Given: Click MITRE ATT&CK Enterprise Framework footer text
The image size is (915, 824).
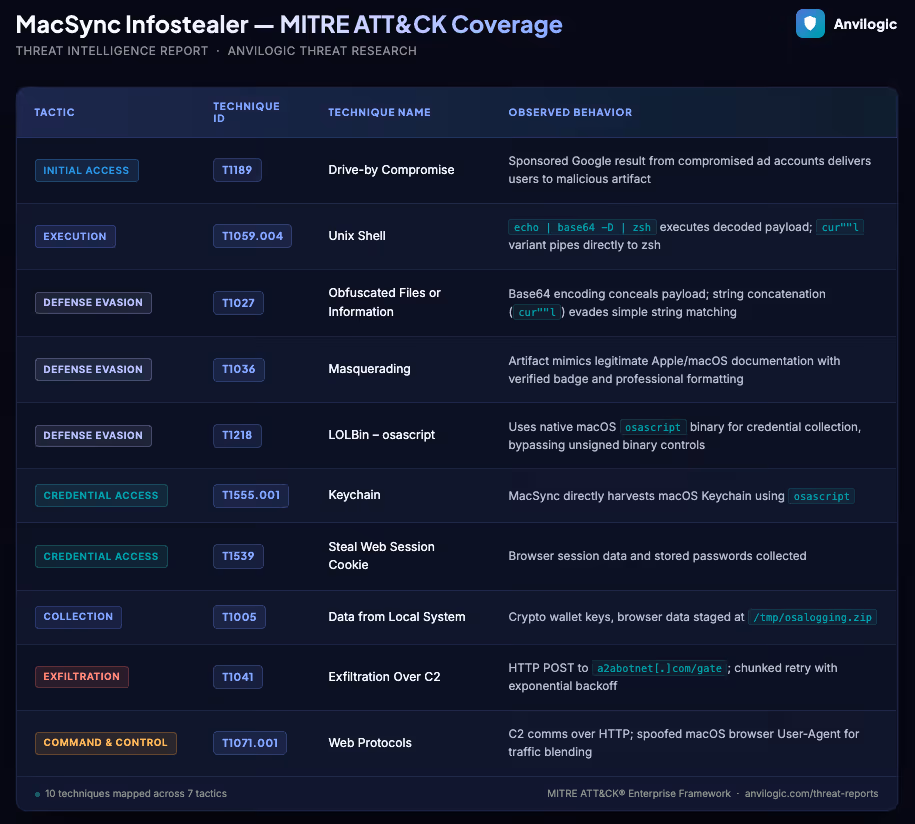Looking at the screenshot, I should pyautogui.click(x=638, y=794).
